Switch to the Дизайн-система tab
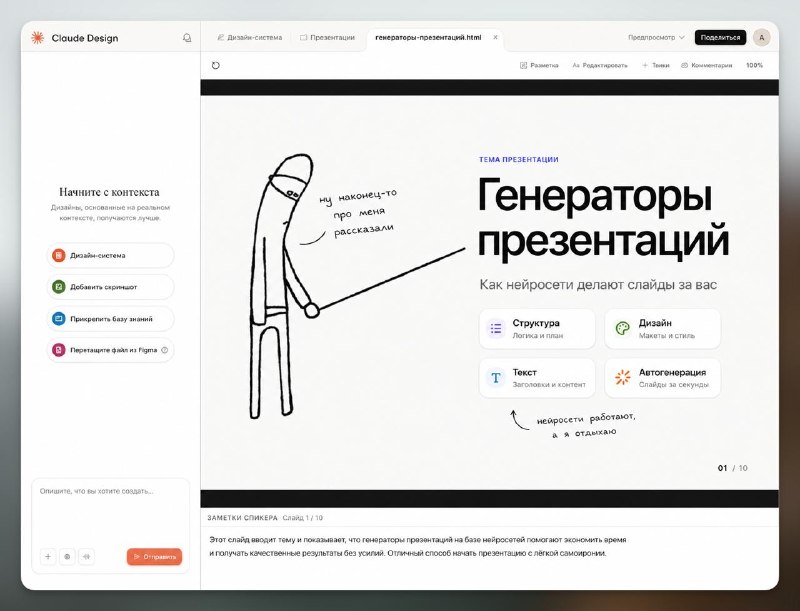The height and width of the screenshot is (611, 800). pyautogui.click(x=249, y=37)
